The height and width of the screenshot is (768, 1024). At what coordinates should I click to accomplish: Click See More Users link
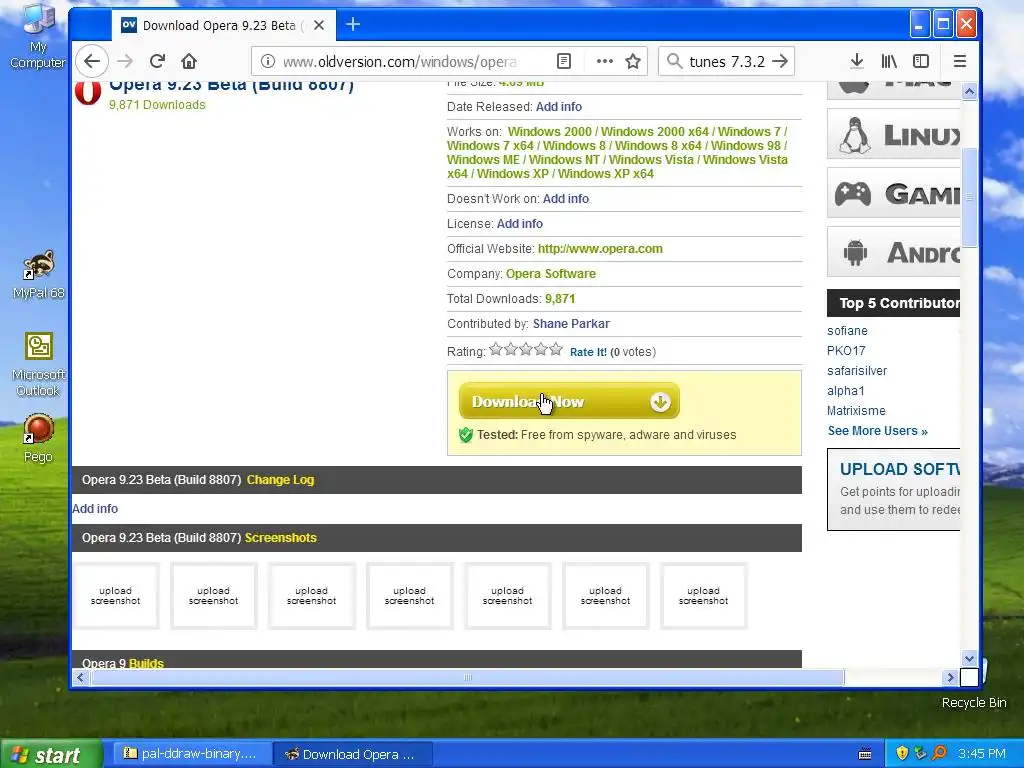coord(878,431)
